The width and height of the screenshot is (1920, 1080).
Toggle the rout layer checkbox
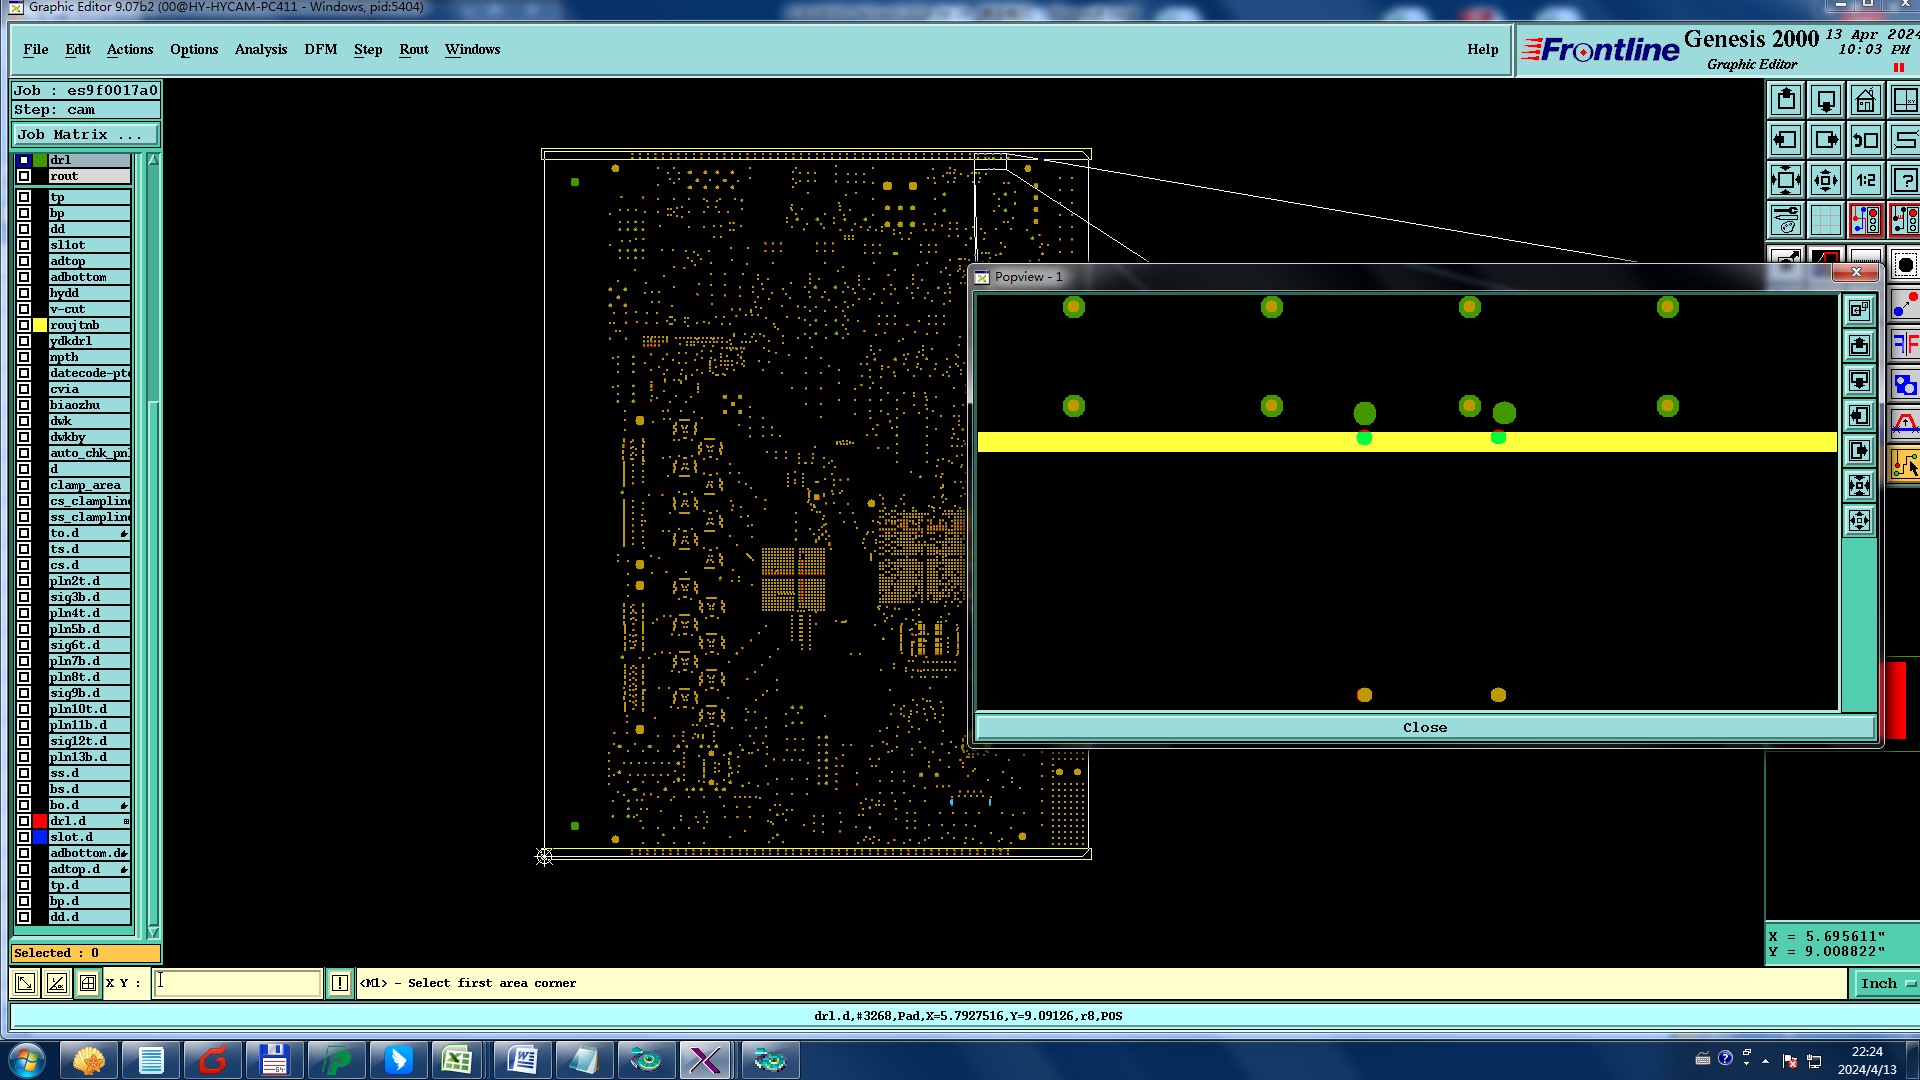pyautogui.click(x=24, y=176)
